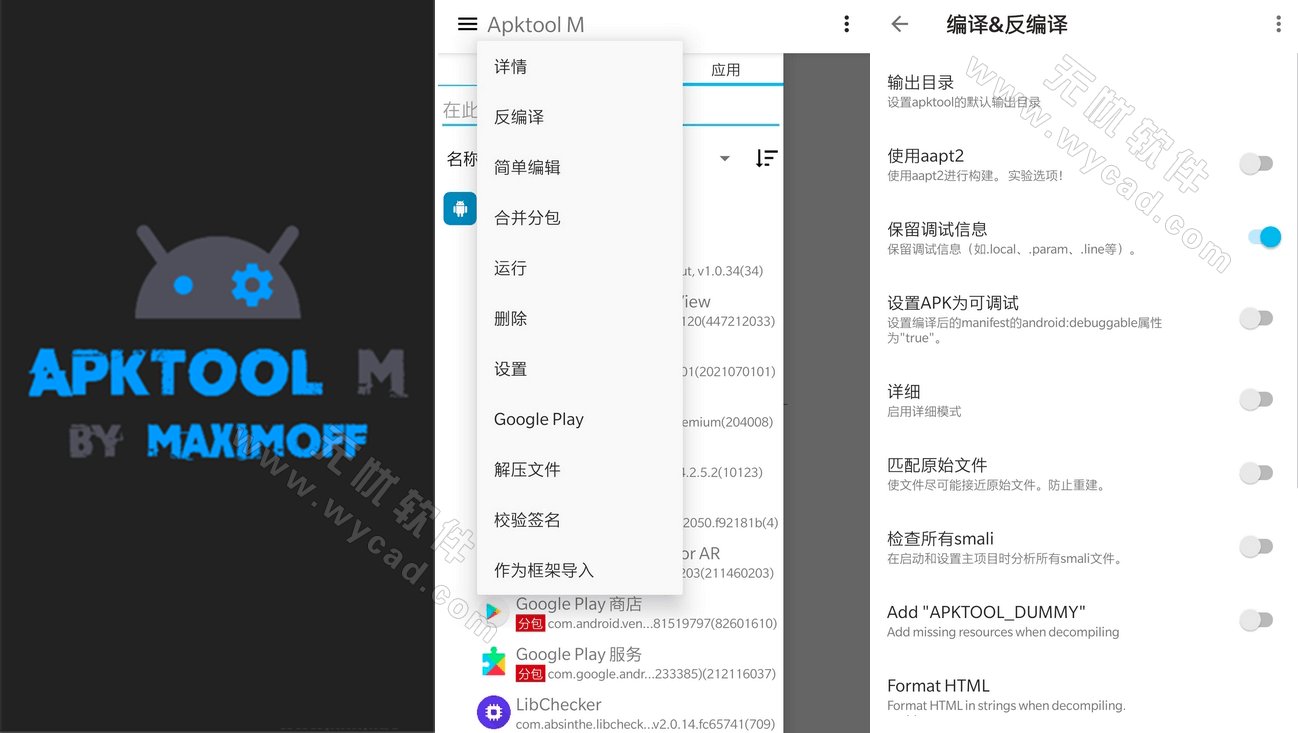Select 详情 from the context menu
The image size is (1298, 733).
click(580, 67)
